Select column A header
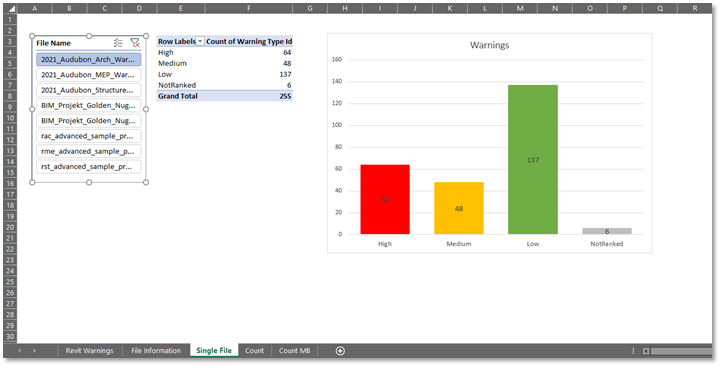 [34, 8]
